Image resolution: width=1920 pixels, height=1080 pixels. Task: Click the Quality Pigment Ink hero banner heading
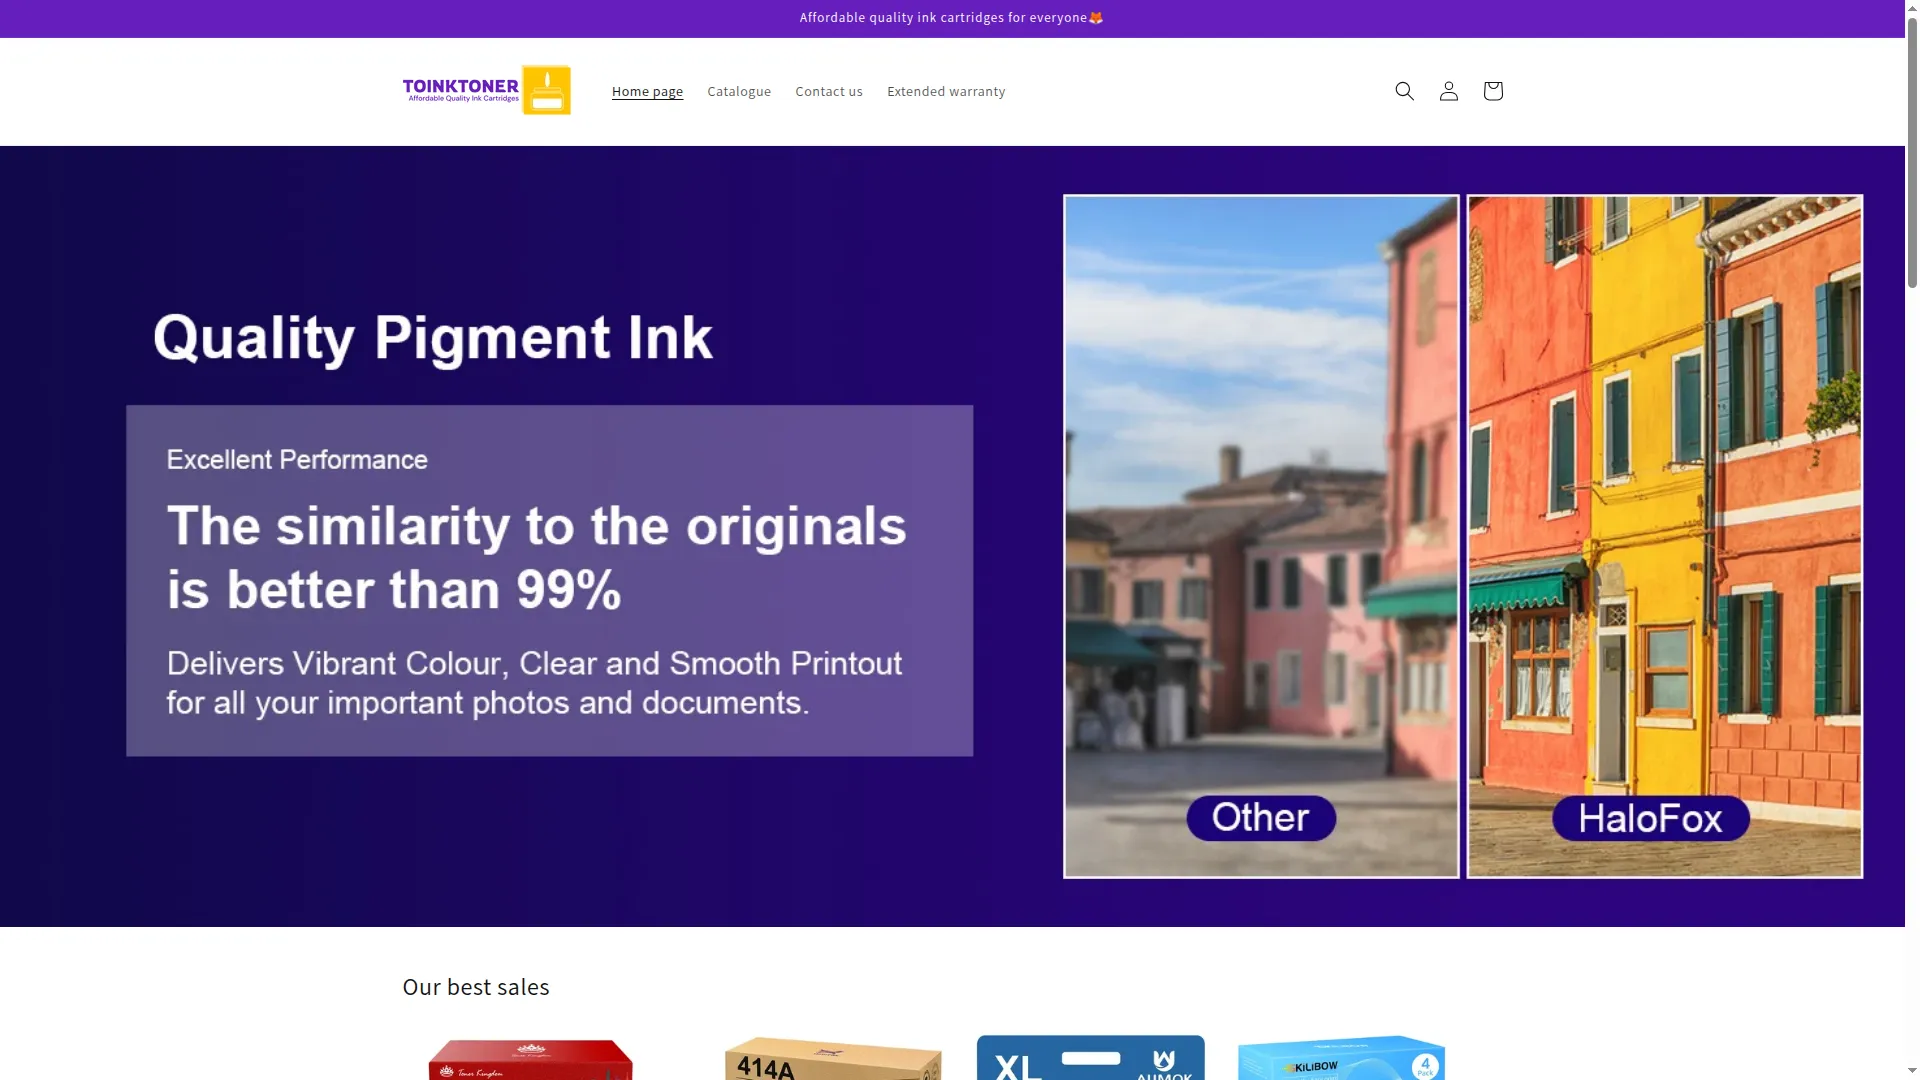tap(433, 338)
